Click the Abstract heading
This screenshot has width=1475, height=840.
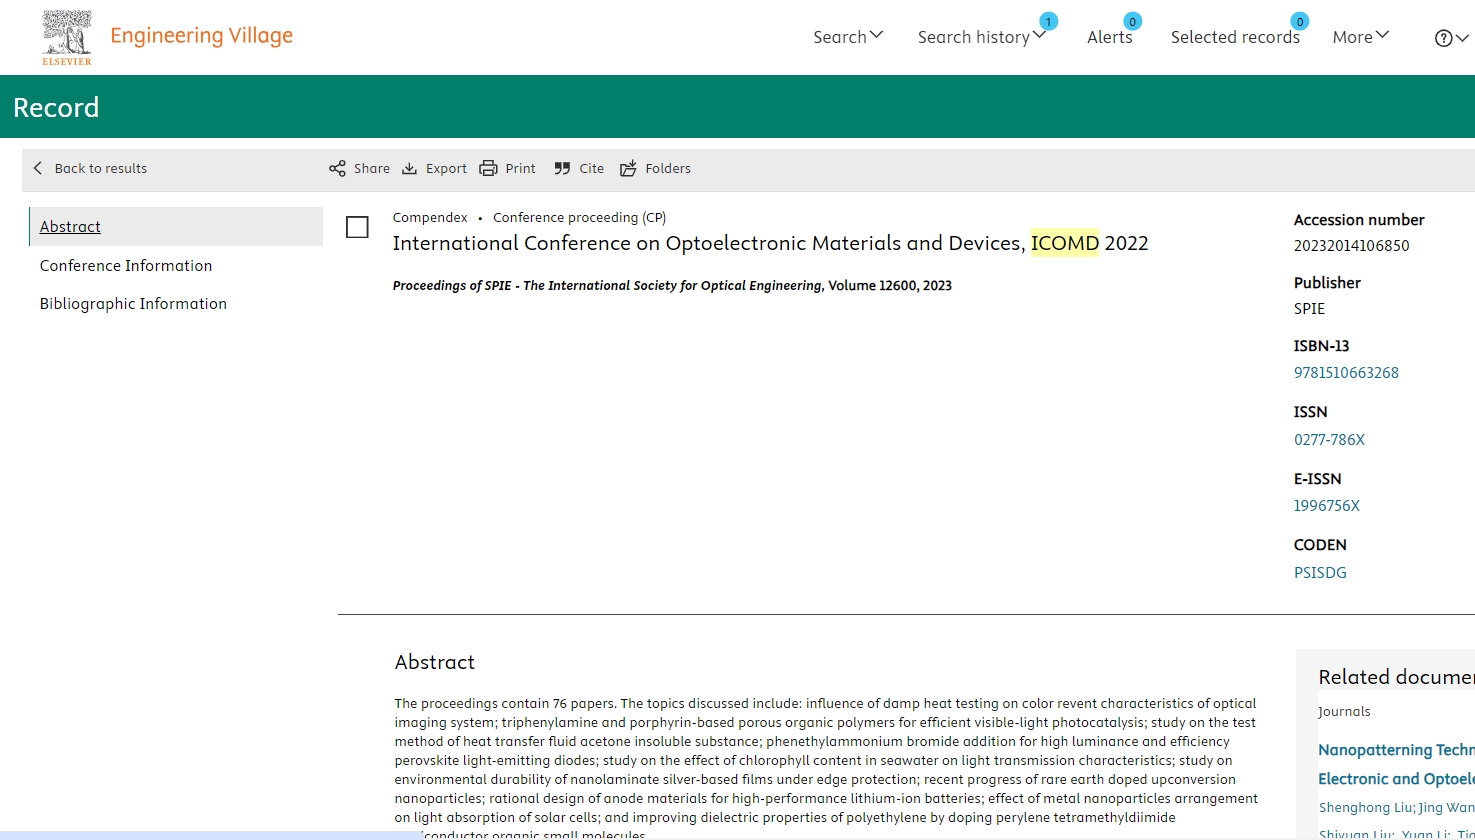(x=435, y=662)
